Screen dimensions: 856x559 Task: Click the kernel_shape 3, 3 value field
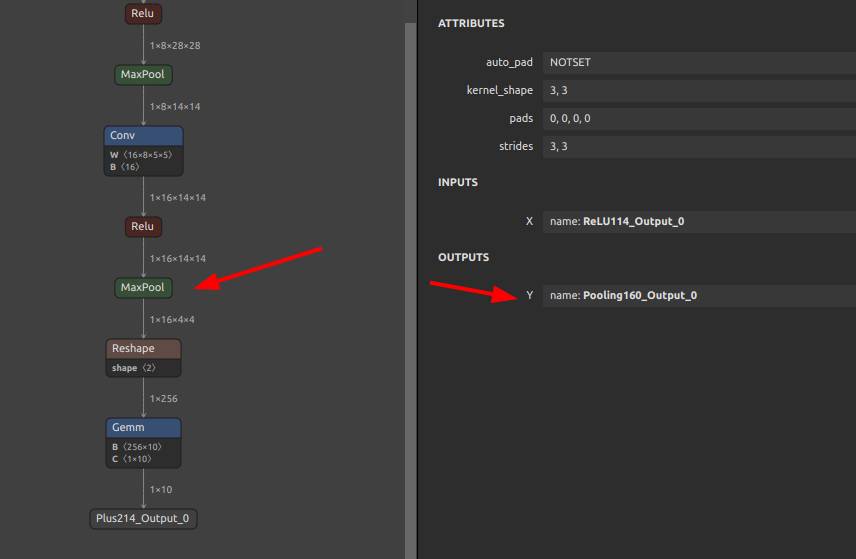click(x=698, y=90)
